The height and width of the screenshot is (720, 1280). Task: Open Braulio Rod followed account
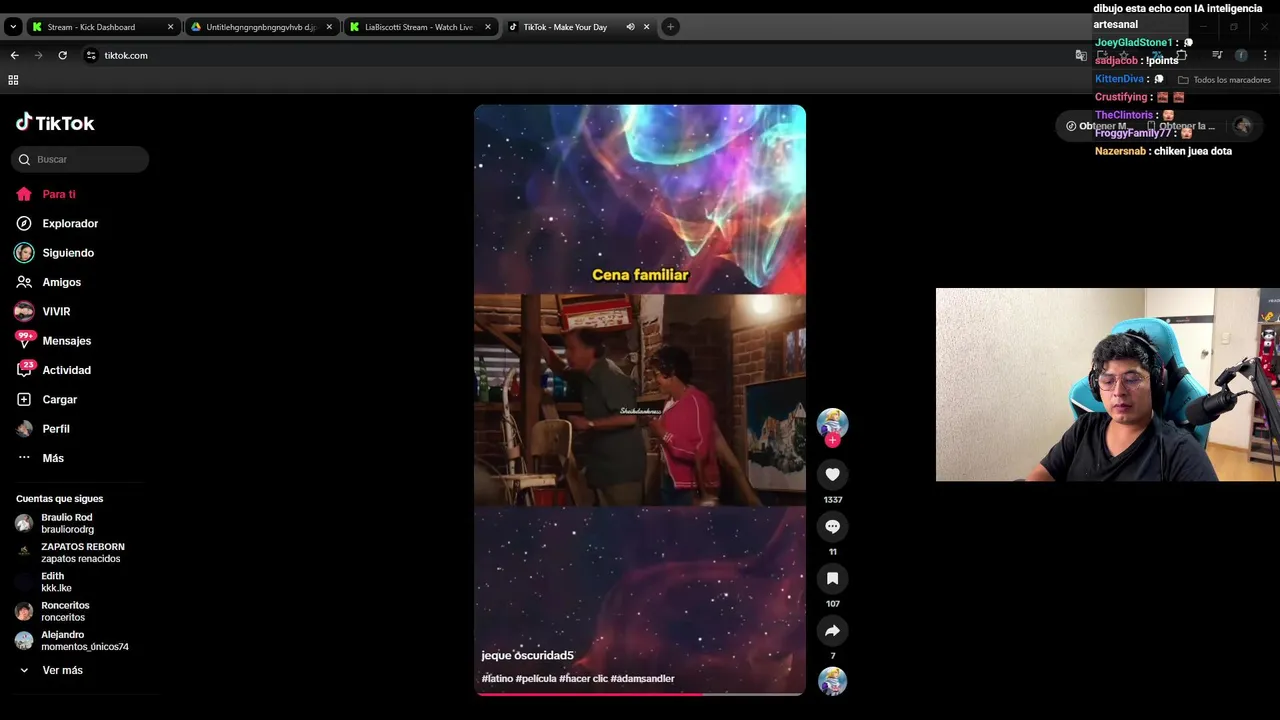[x=70, y=523]
